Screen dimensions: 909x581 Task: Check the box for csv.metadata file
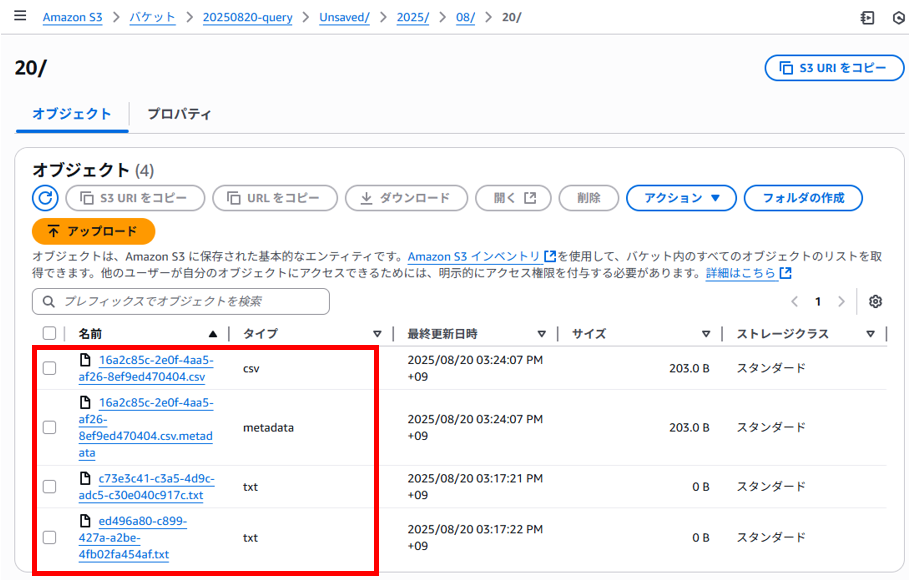coord(50,427)
